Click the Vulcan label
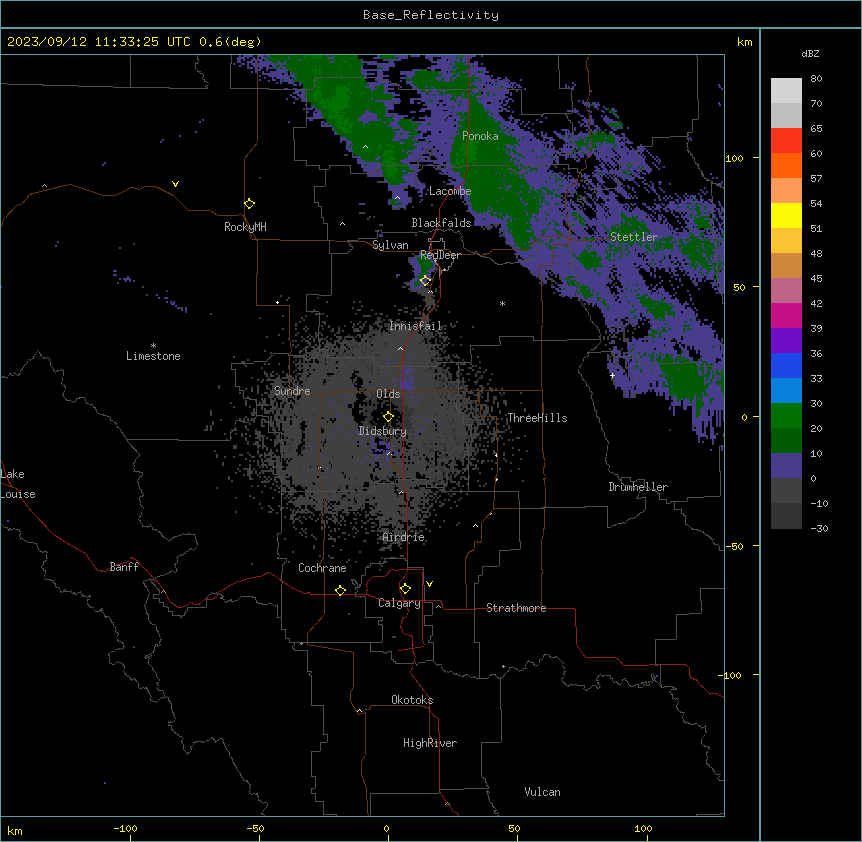862x842 pixels. coord(542,792)
